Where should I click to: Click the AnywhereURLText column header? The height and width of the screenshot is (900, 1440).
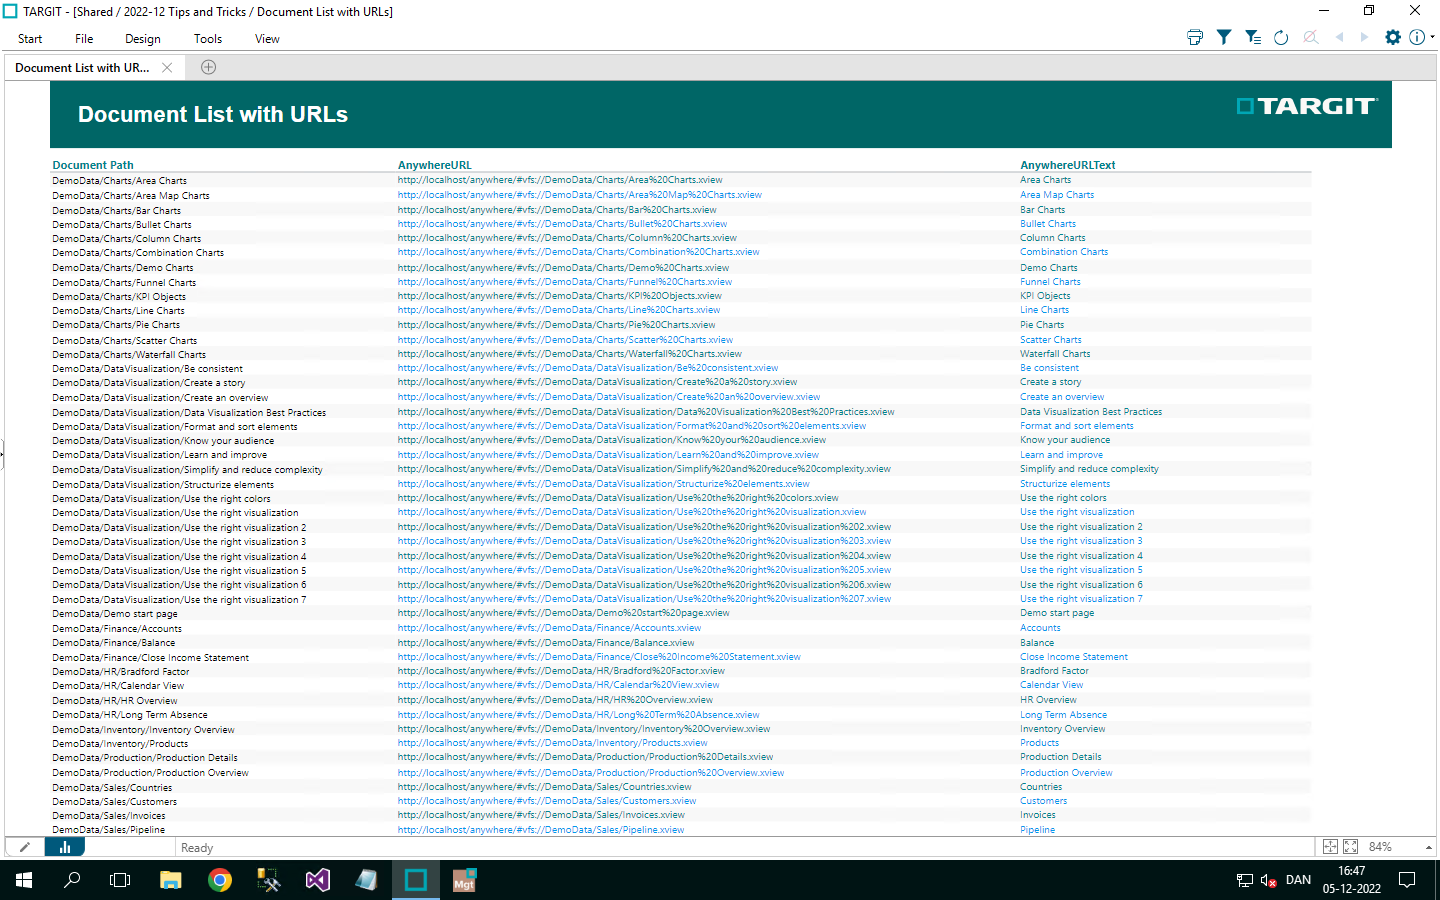(1068, 165)
